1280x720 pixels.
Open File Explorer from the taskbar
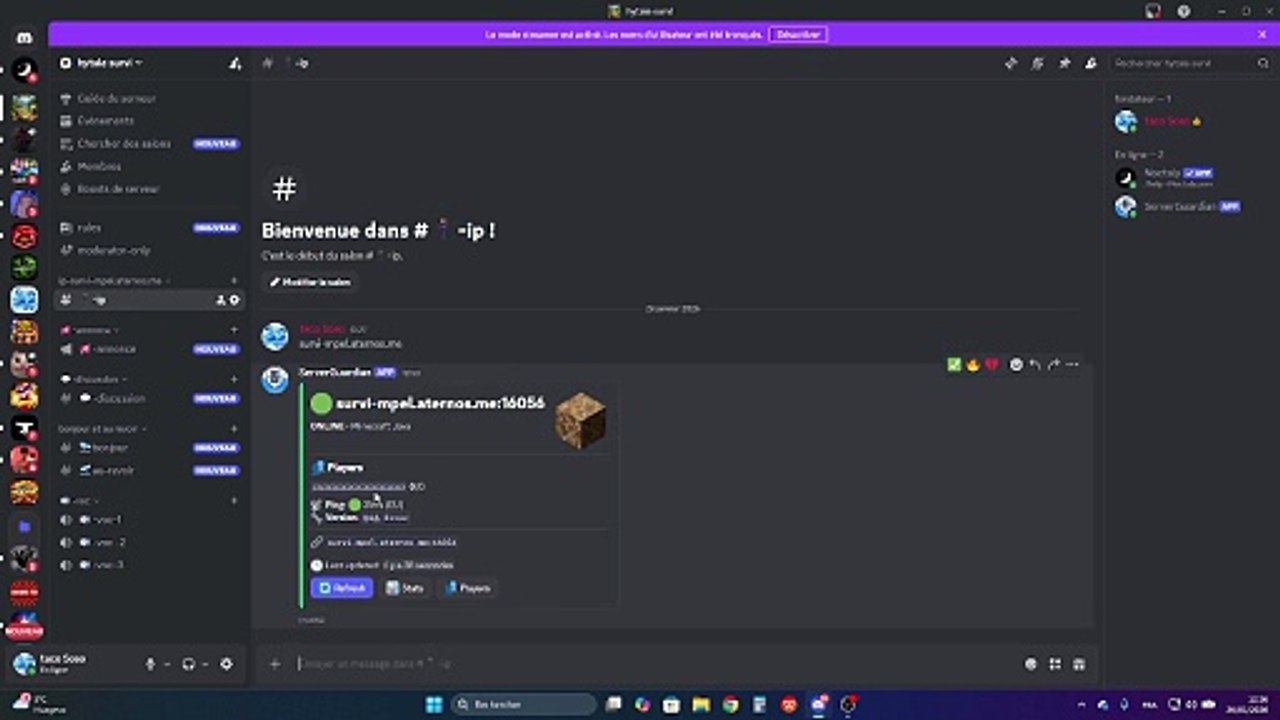[701, 704]
